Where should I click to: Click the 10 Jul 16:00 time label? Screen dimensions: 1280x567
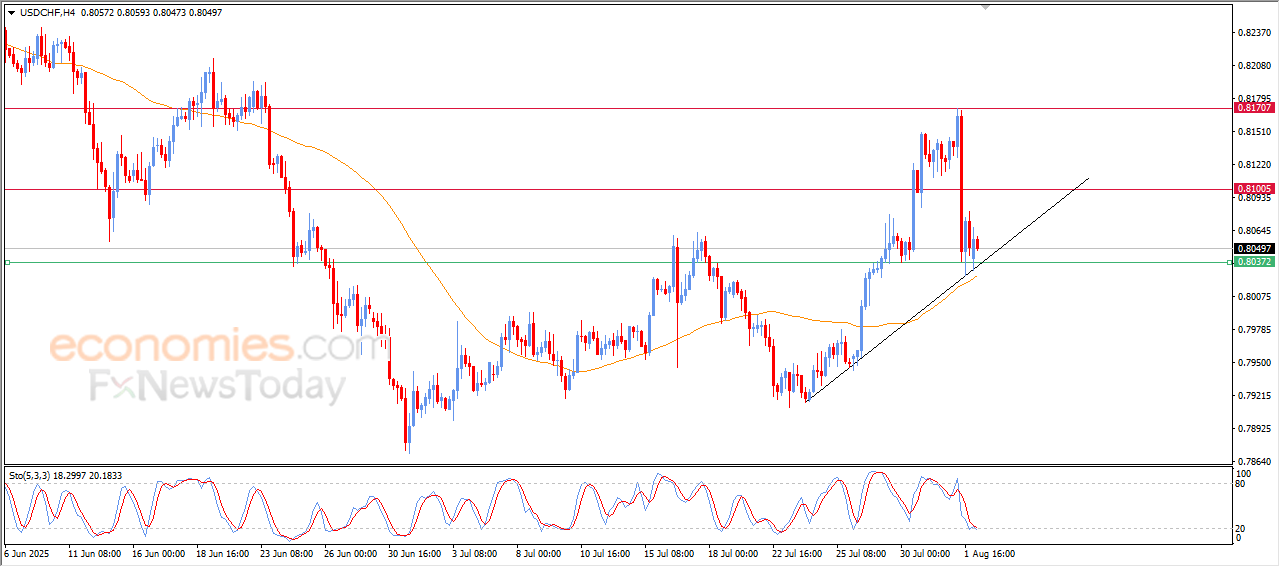coord(604,552)
